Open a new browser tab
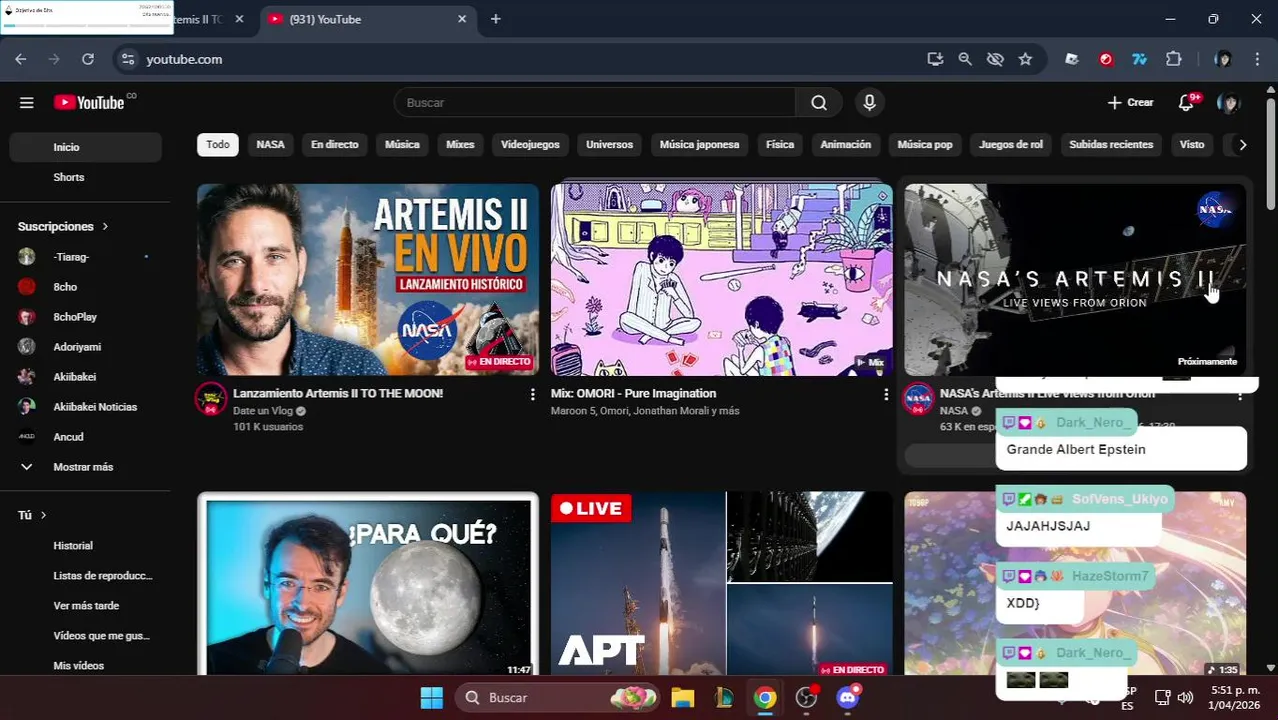This screenshot has width=1278, height=720. [495, 19]
